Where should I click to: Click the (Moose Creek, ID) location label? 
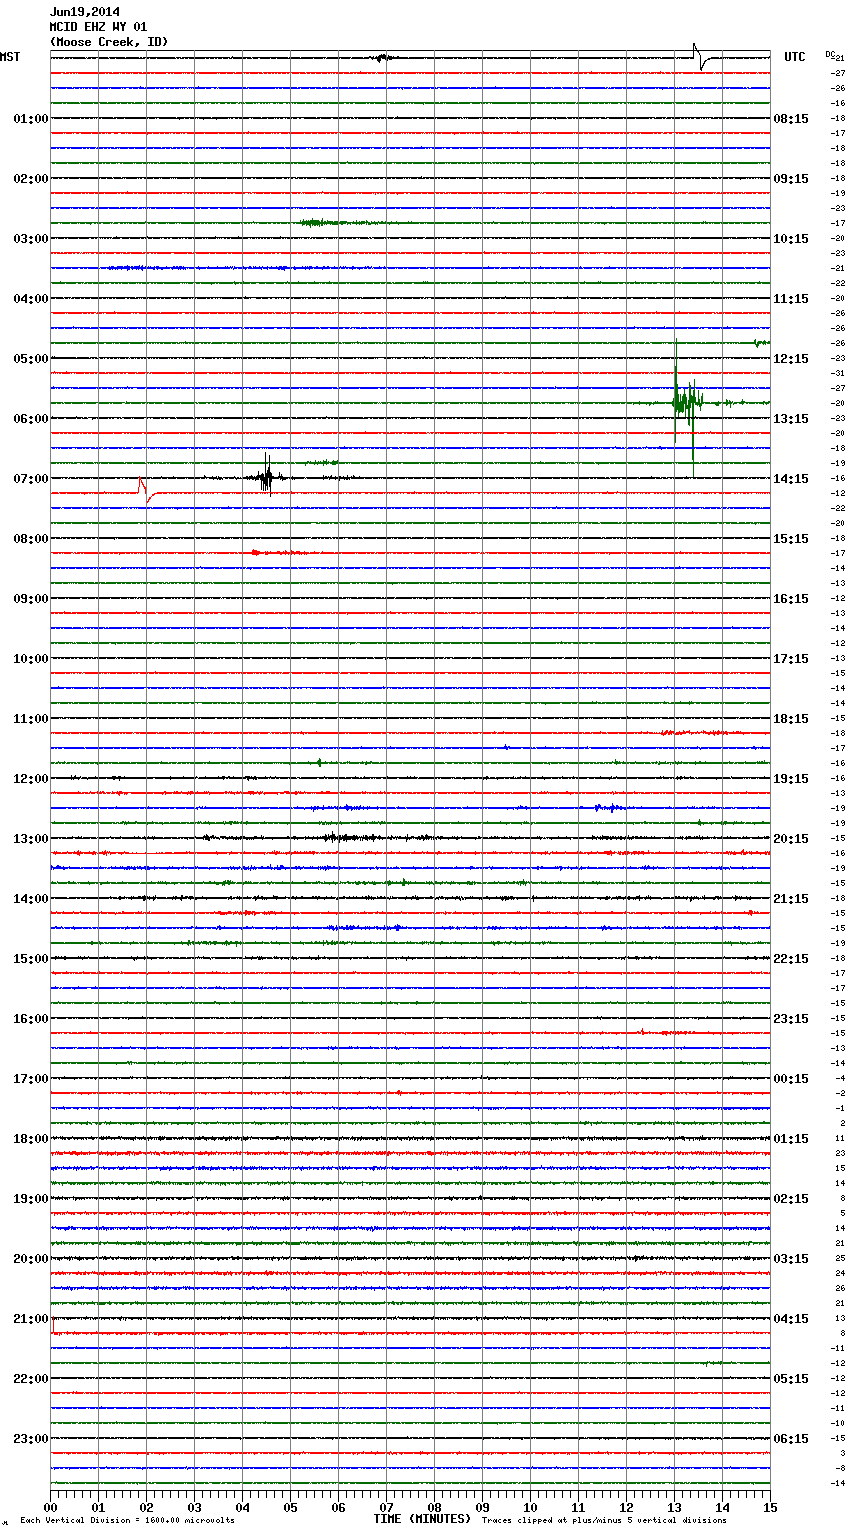pos(109,42)
